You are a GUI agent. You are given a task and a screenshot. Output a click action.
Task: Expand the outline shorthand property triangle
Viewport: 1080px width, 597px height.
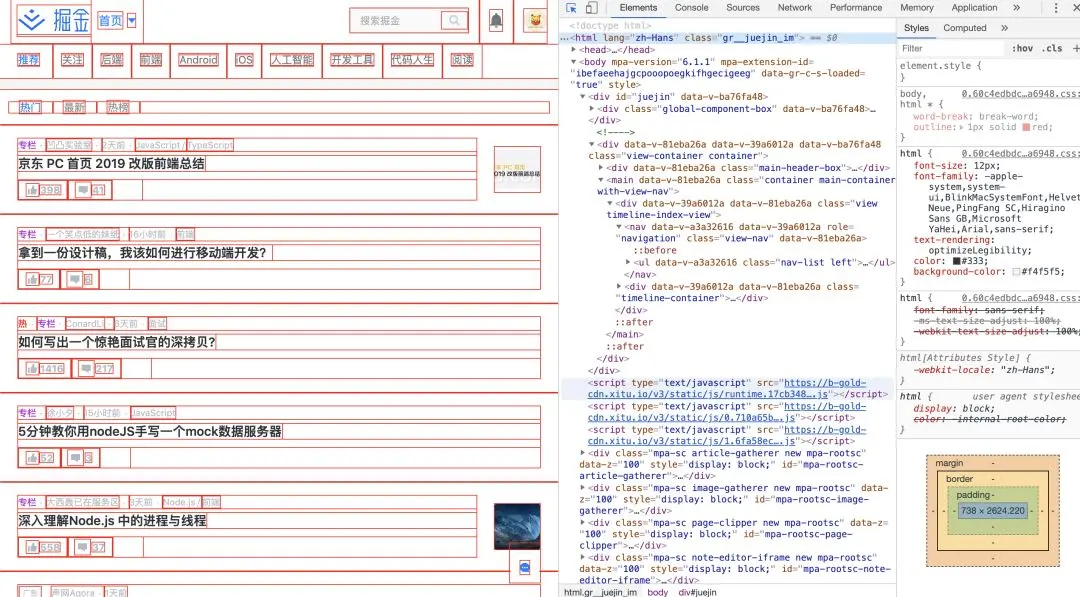[x=962, y=127]
